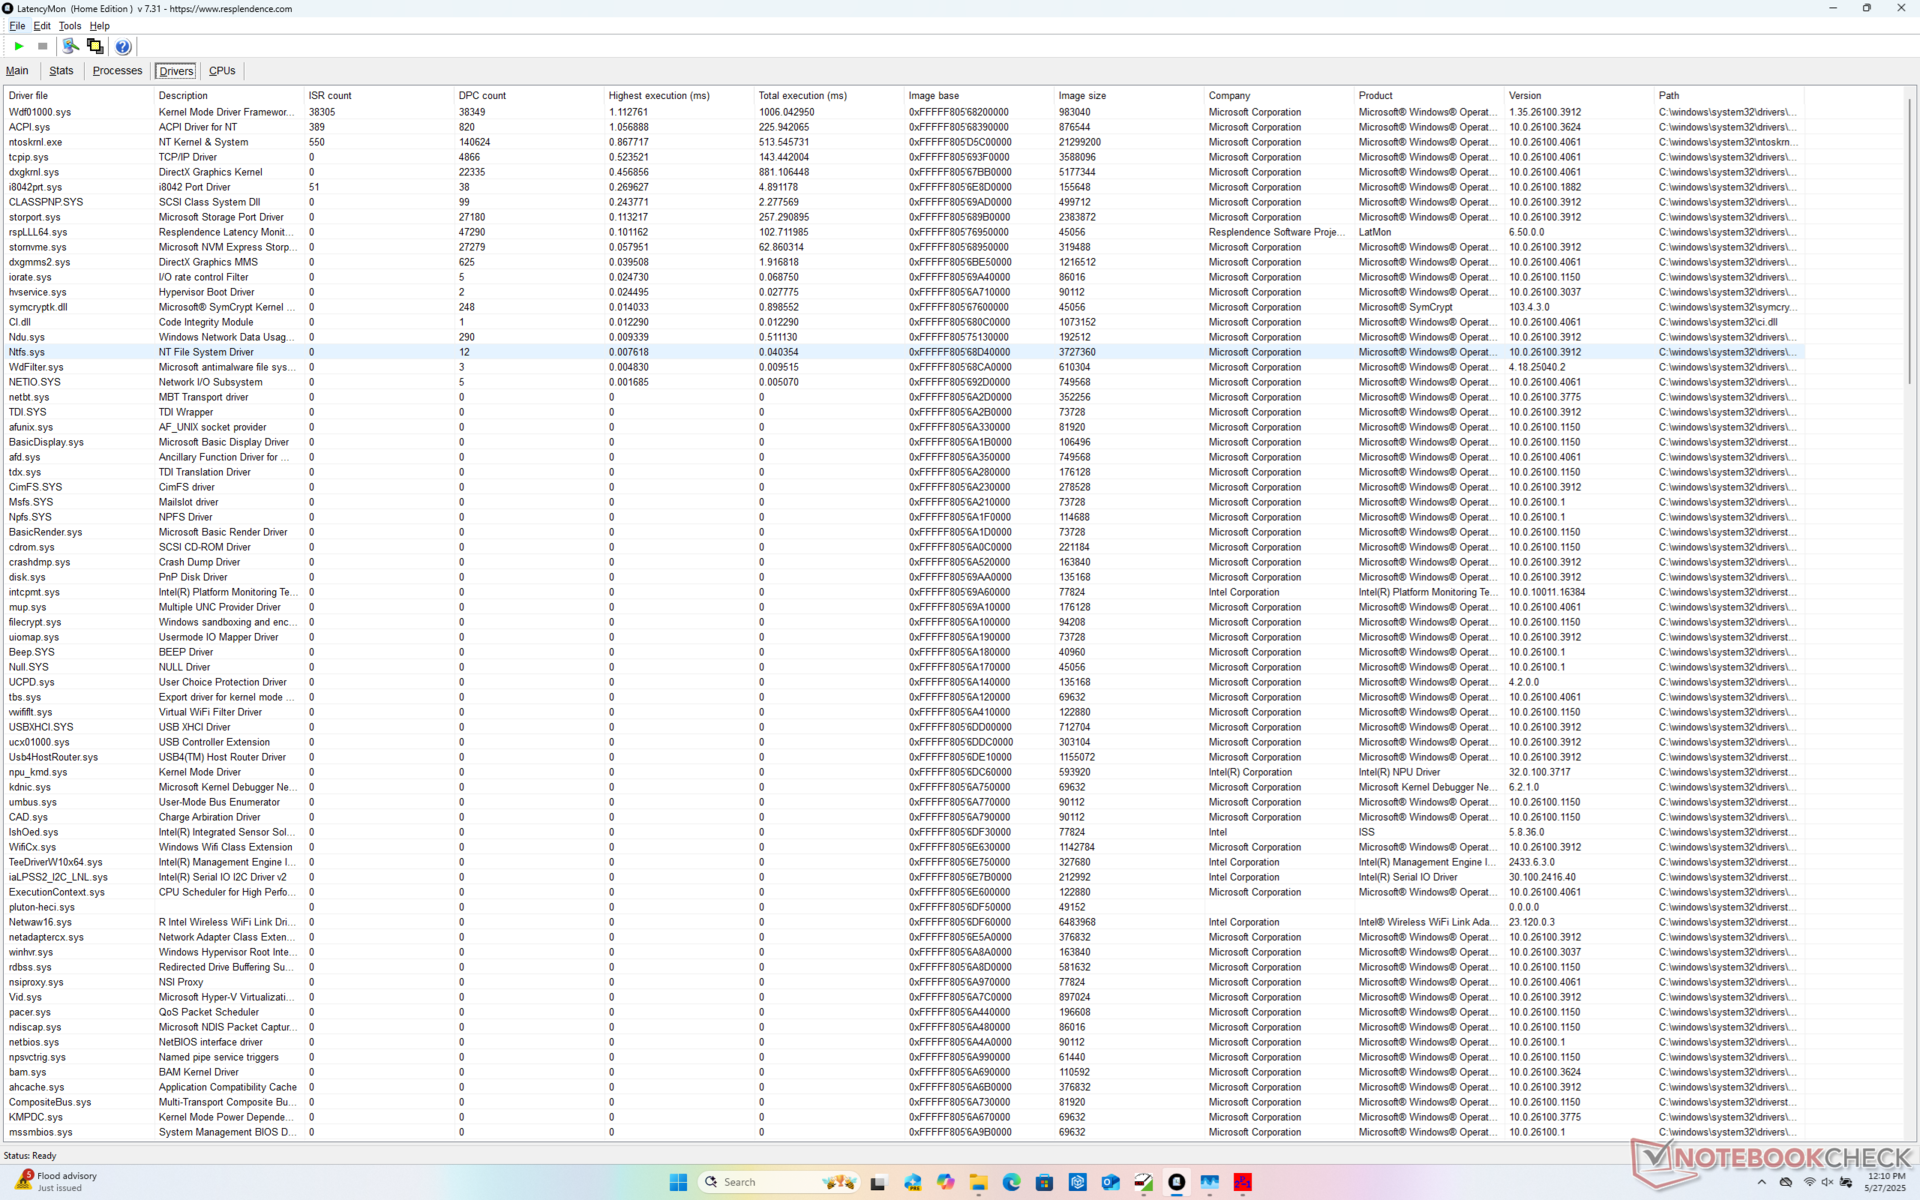Select the Drivers tab
This screenshot has width=1920, height=1200.
click(x=176, y=71)
